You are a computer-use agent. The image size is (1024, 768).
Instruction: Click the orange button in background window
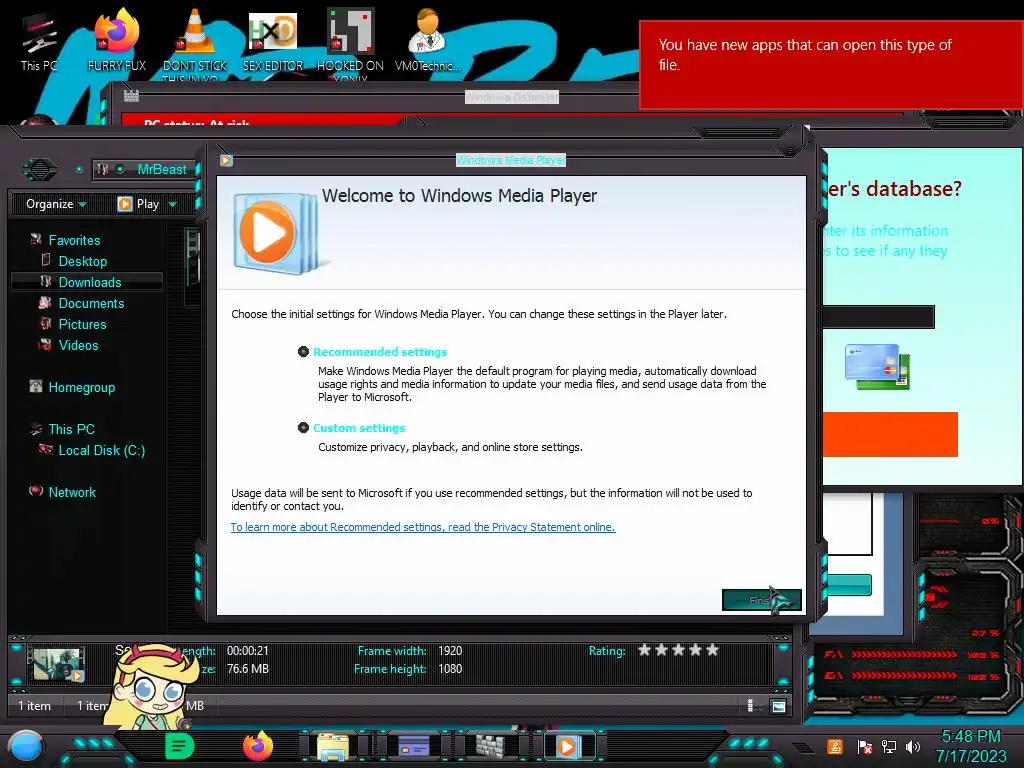[x=889, y=434]
